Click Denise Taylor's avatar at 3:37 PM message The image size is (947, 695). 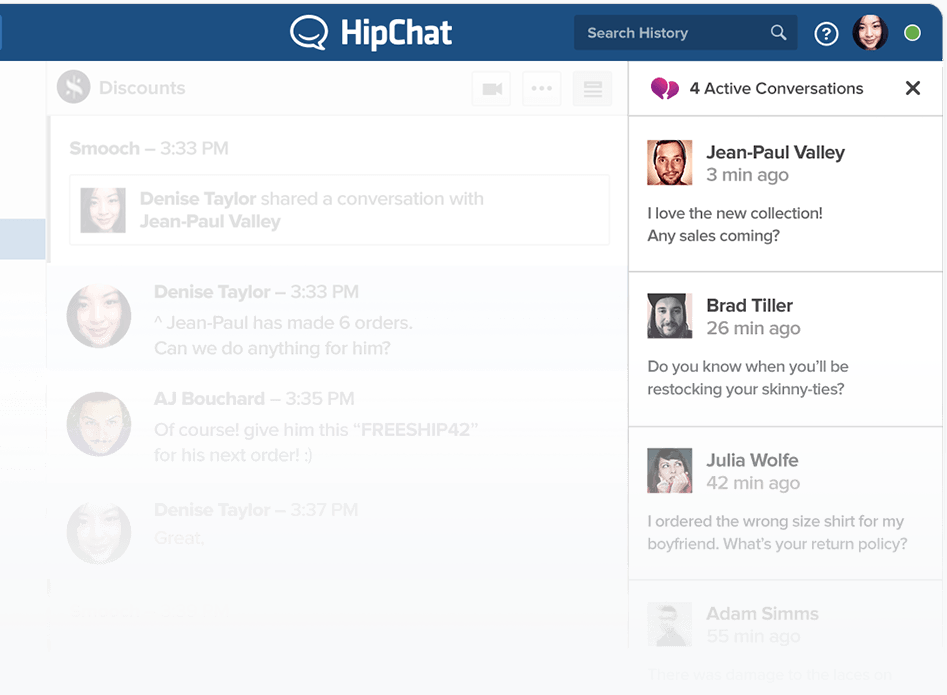[x=98, y=532]
